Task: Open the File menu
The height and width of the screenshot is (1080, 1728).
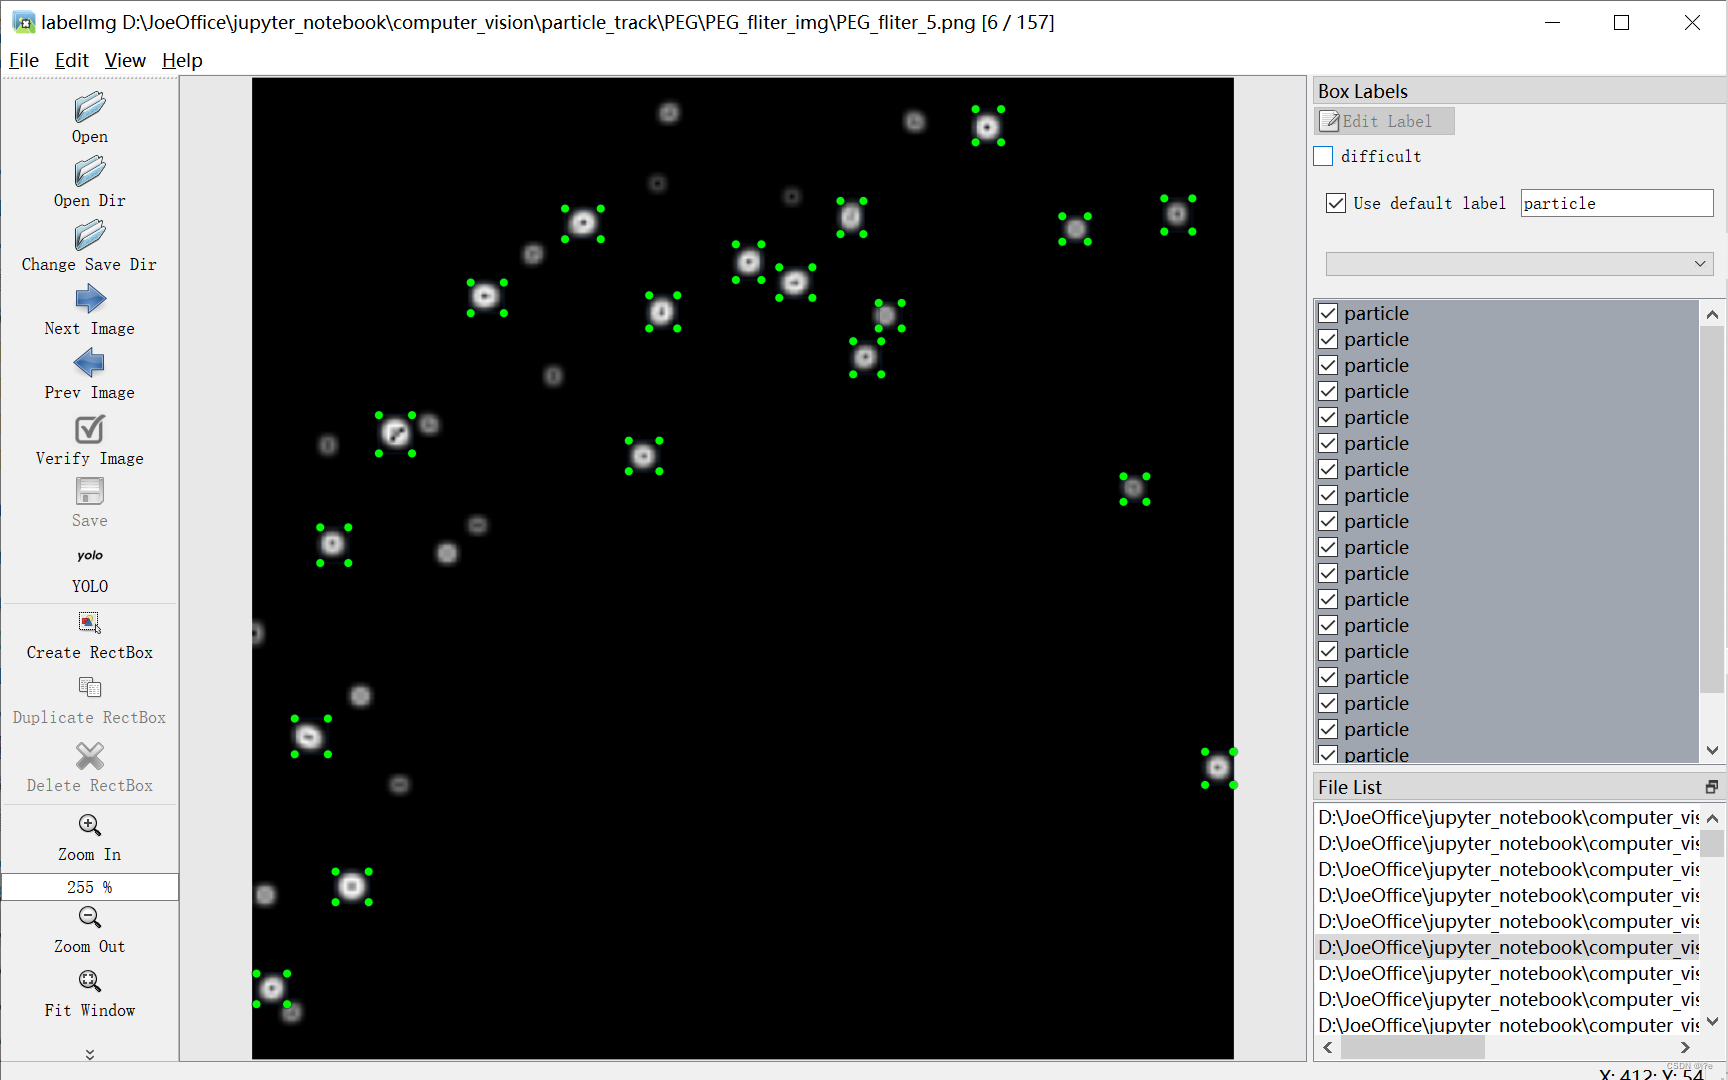Action: 23,60
